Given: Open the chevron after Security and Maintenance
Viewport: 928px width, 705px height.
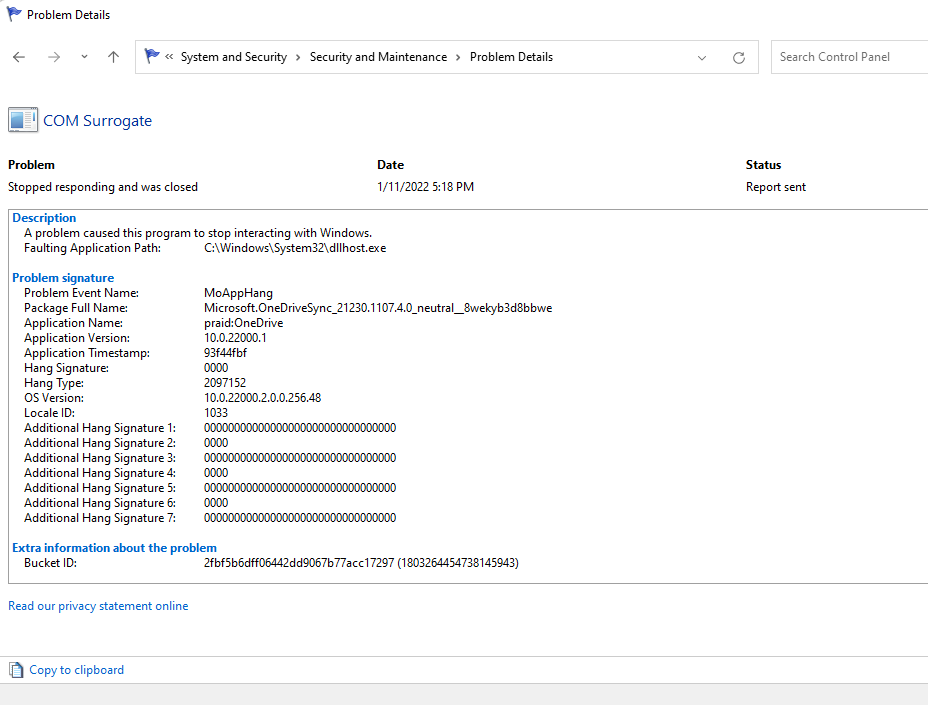Looking at the screenshot, I should [x=459, y=57].
